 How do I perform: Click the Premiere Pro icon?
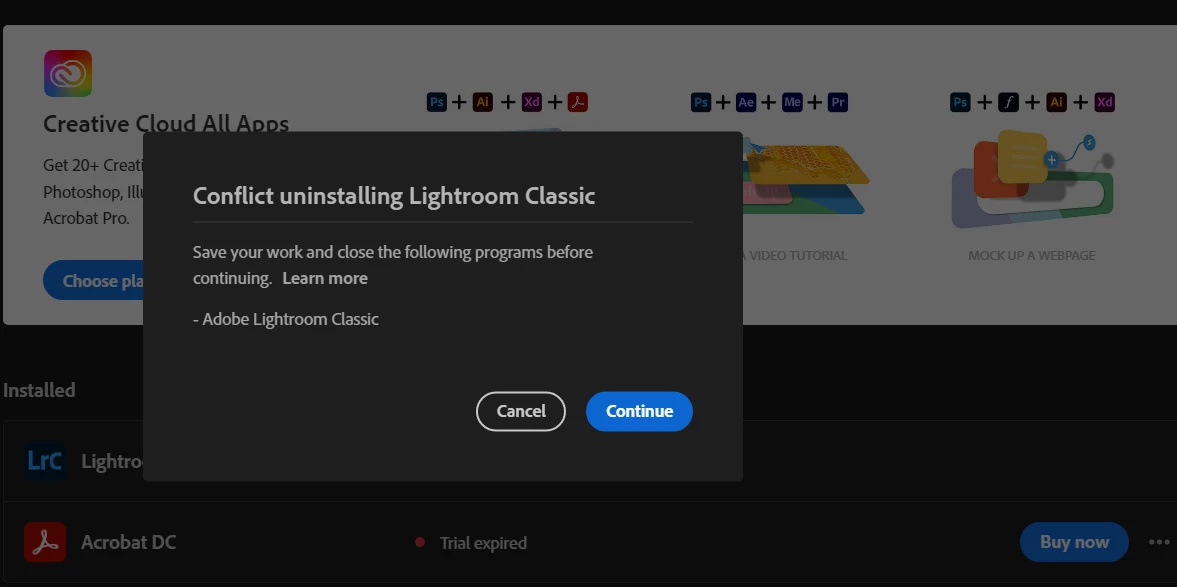838,102
